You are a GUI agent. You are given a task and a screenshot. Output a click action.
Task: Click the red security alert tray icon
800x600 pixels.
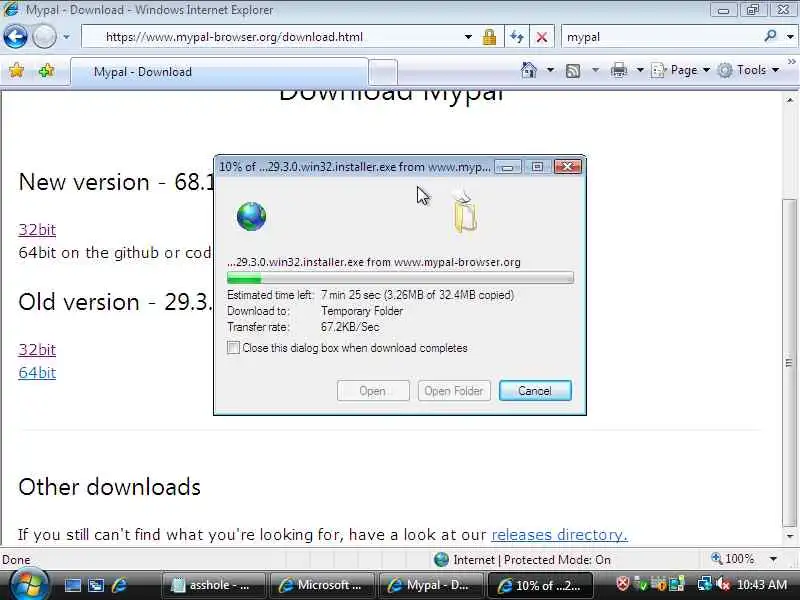[622, 584]
